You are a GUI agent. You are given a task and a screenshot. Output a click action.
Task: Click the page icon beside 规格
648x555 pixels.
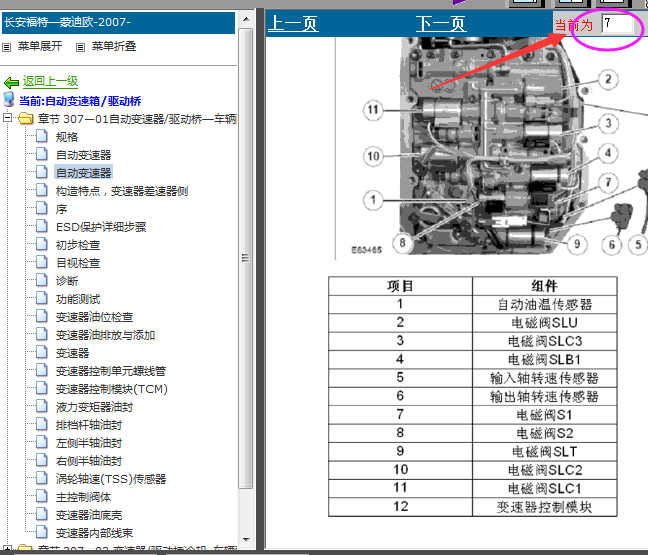pyautogui.click(x=41, y=136)
